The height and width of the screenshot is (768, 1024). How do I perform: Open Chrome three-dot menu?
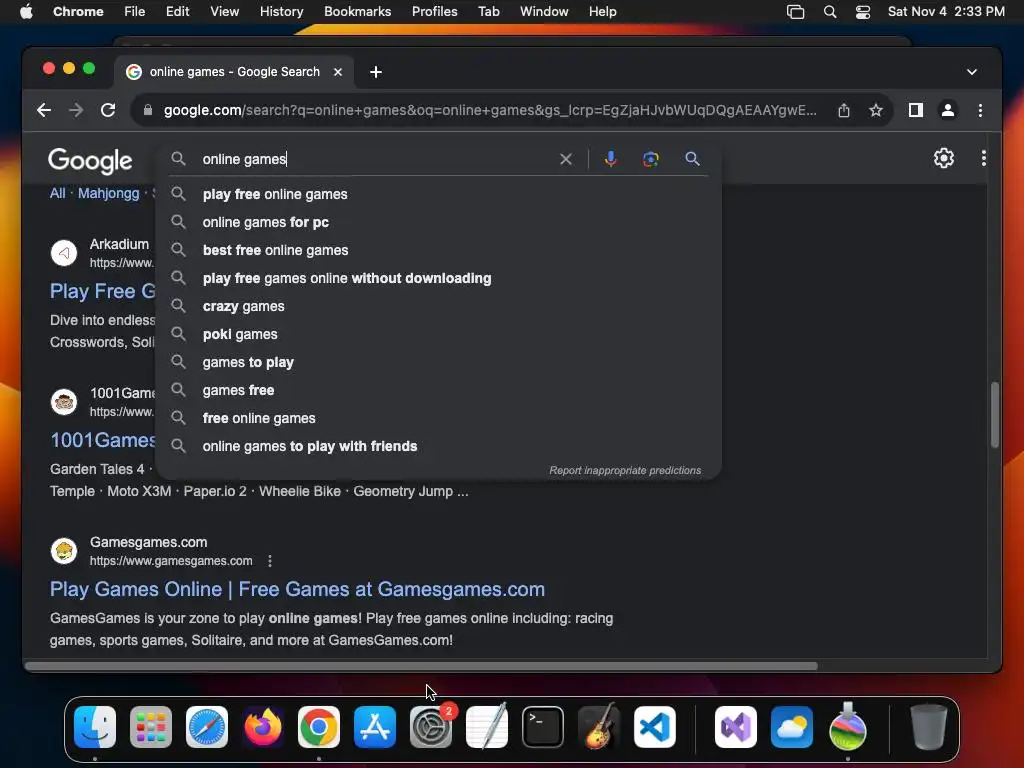980,110
